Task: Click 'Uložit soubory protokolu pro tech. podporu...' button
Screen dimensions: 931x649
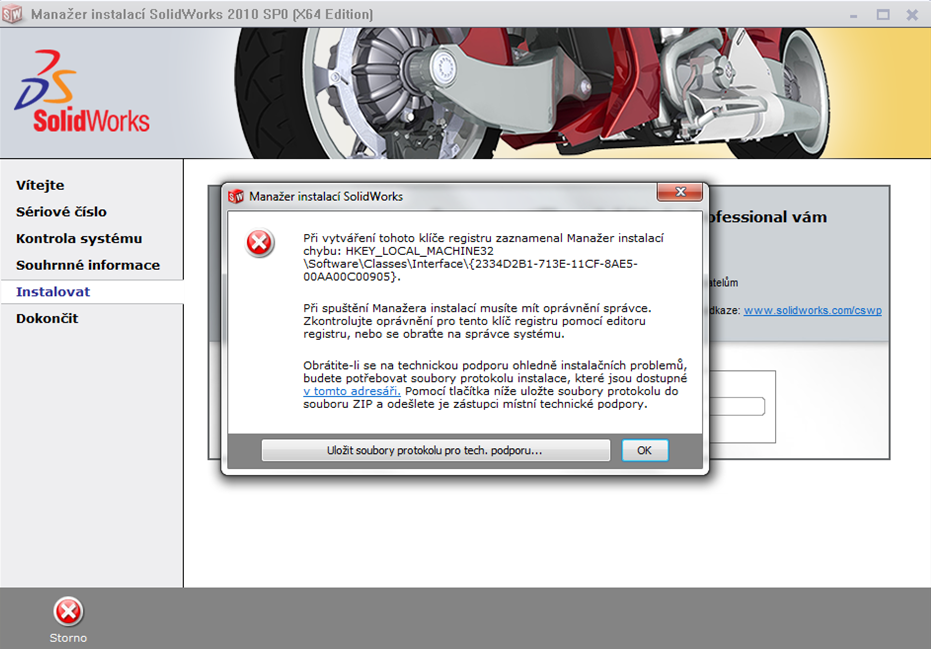Action: click(x=435, y=450)
